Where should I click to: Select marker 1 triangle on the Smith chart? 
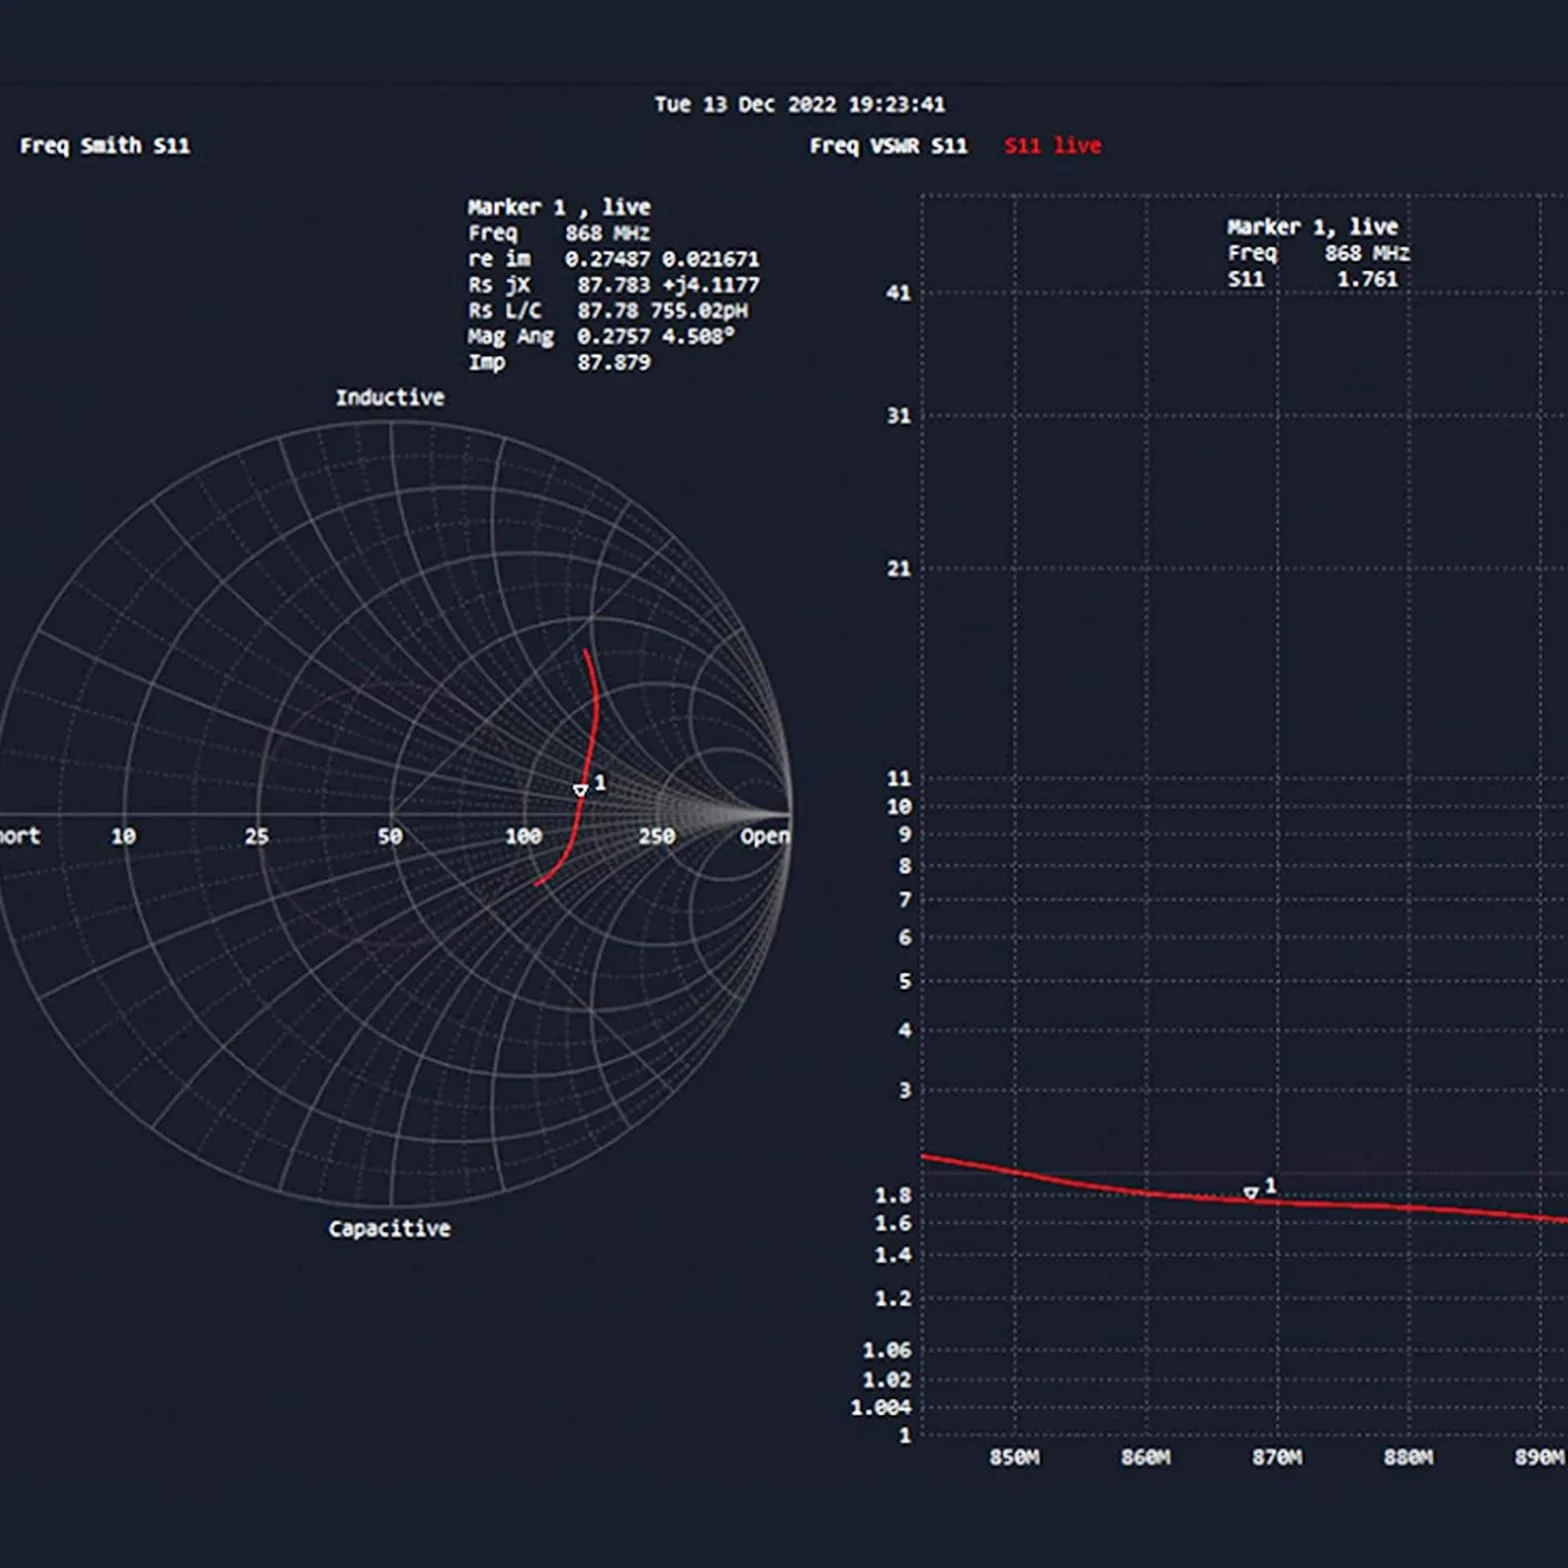[580, 790]
